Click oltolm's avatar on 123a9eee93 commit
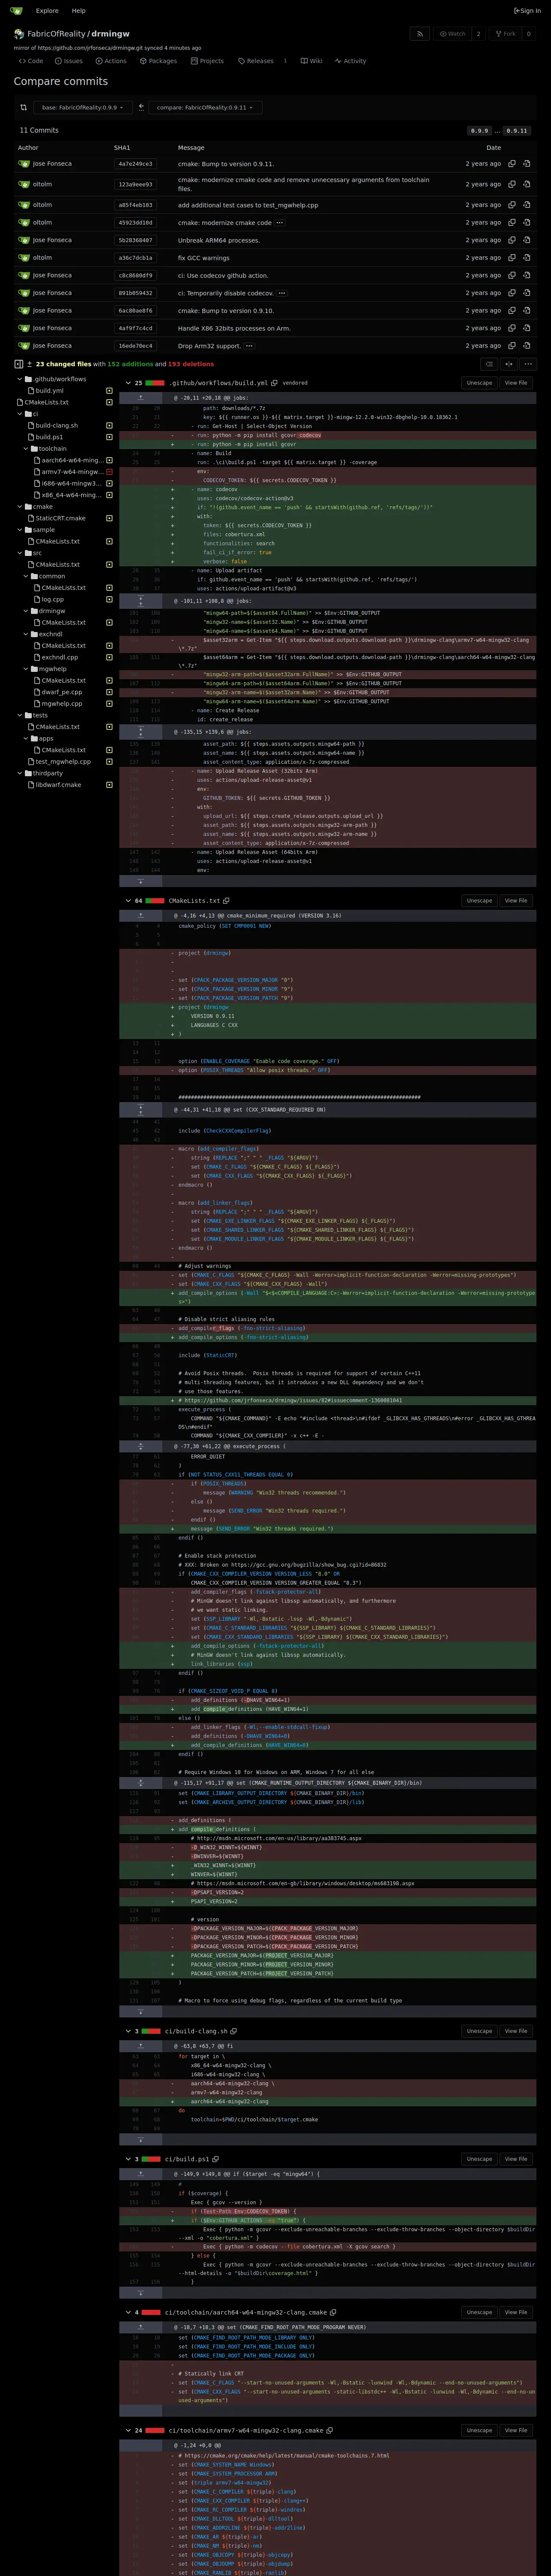This screenshot has height=2576, width=551. tap(24, 184)
